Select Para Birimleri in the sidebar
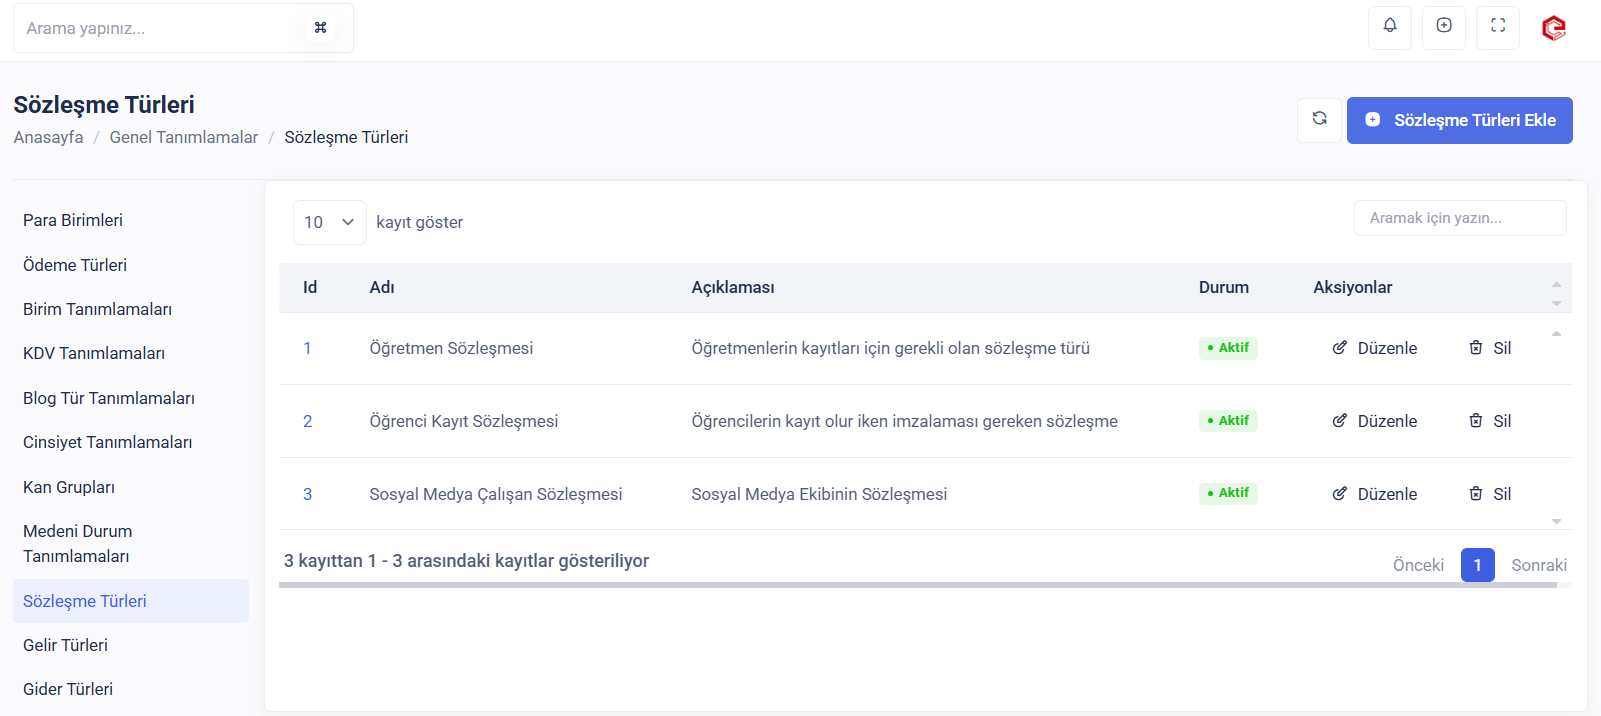This screenshot has height=716, width=1601. pyautogui.click(x=73, y=220)
